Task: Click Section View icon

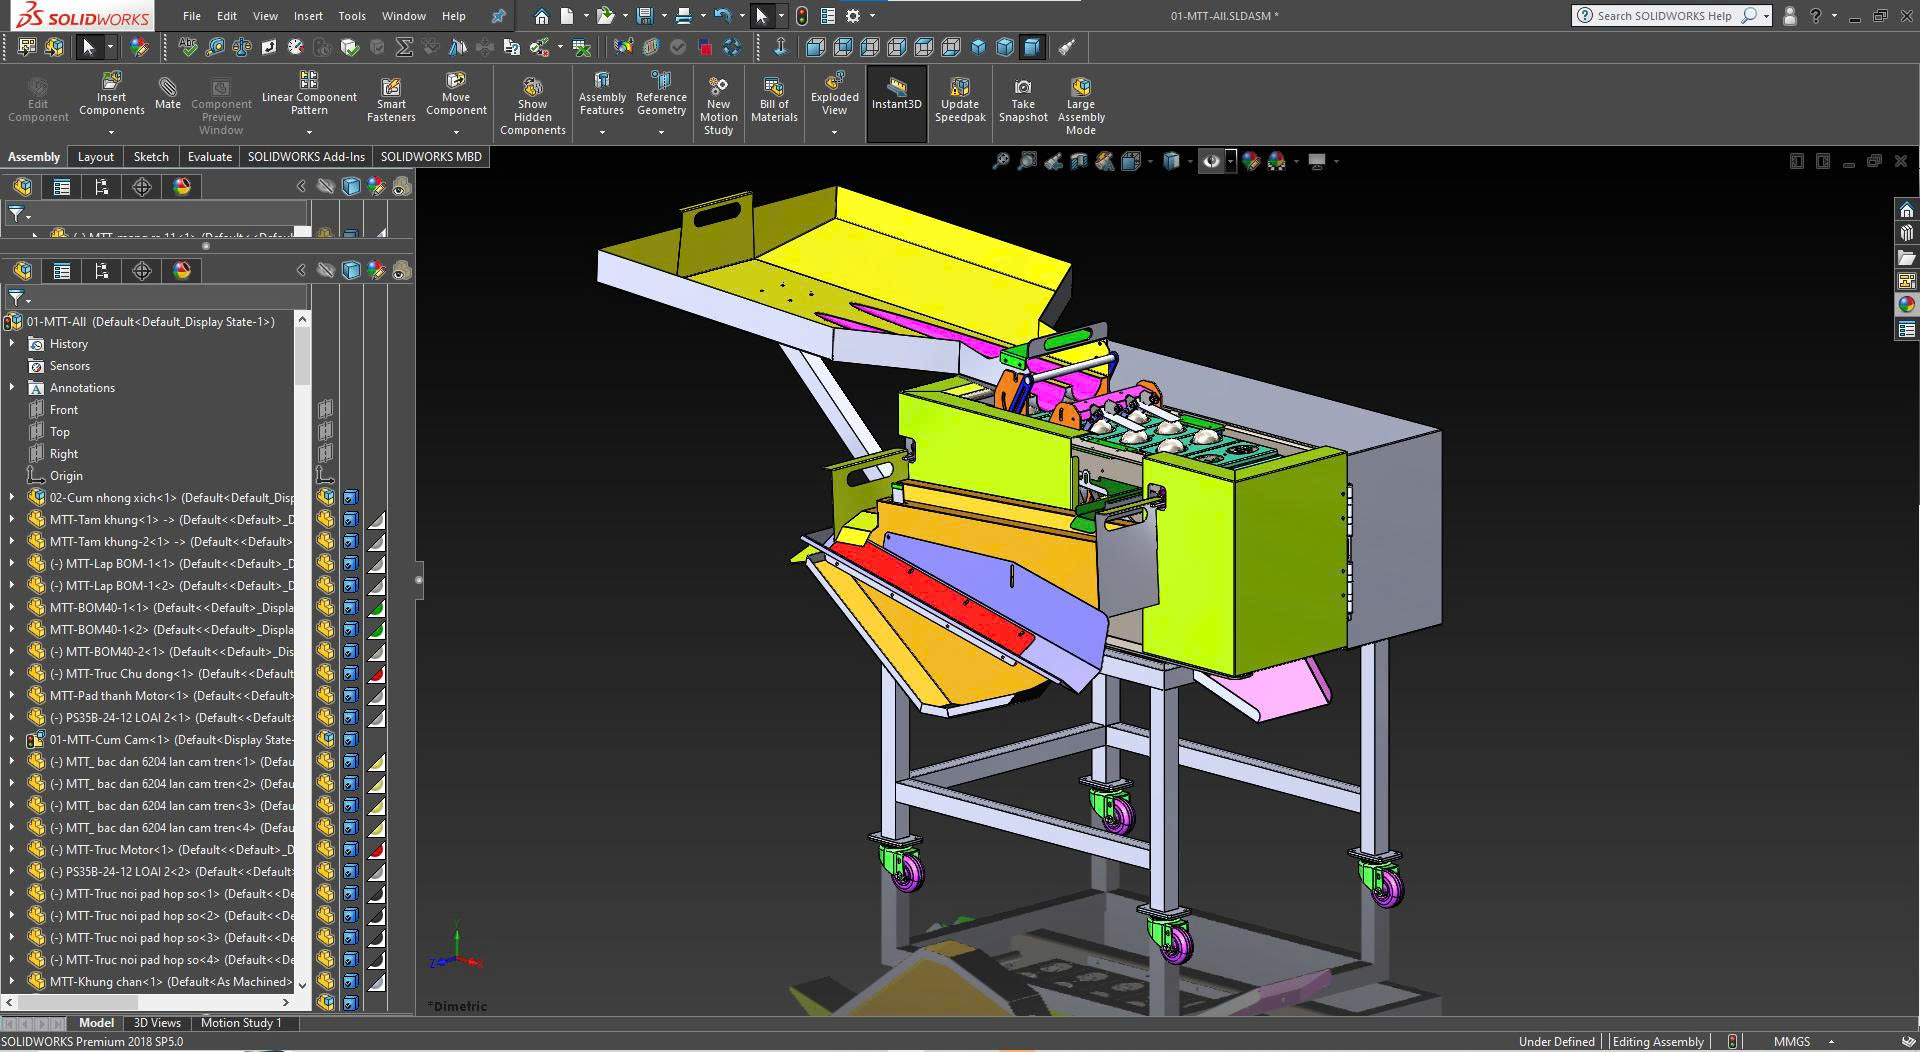Action: tap(1079, 161)
